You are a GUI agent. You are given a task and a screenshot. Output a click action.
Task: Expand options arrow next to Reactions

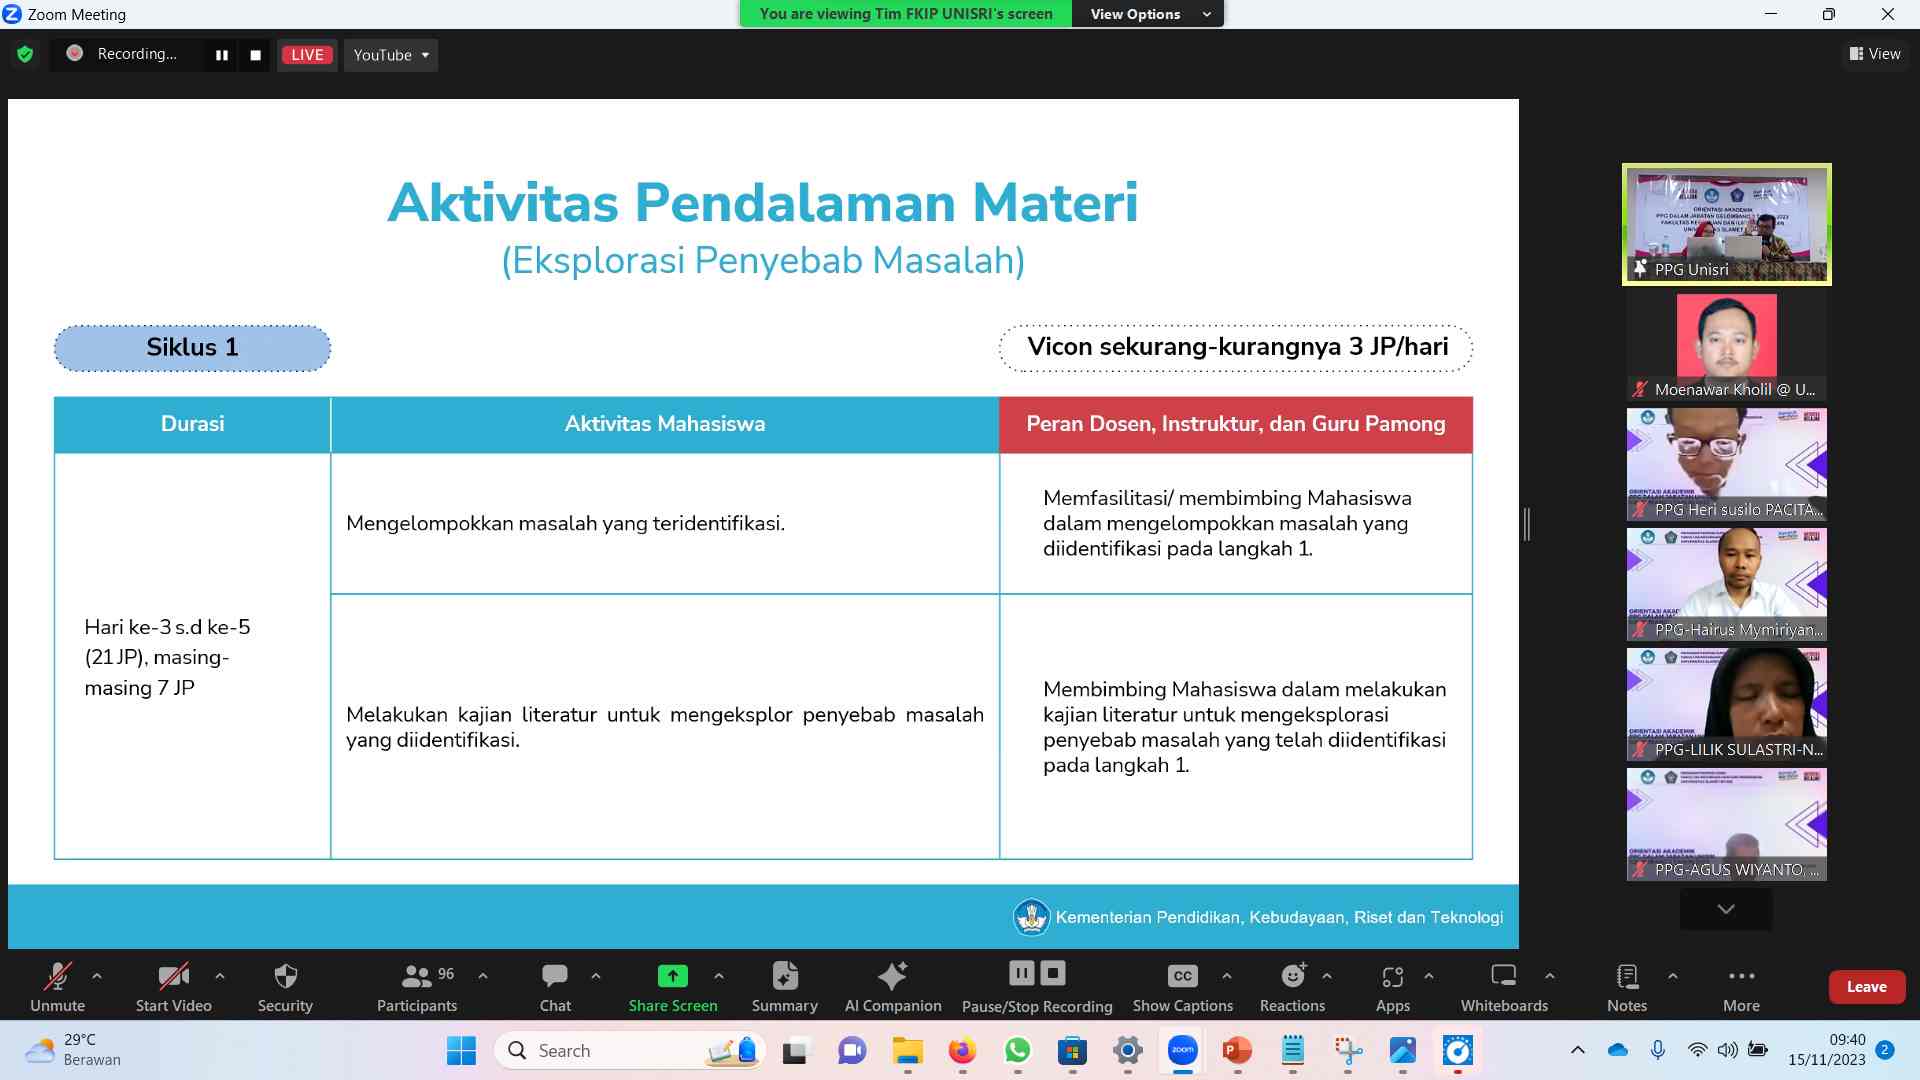[1327, 976]
